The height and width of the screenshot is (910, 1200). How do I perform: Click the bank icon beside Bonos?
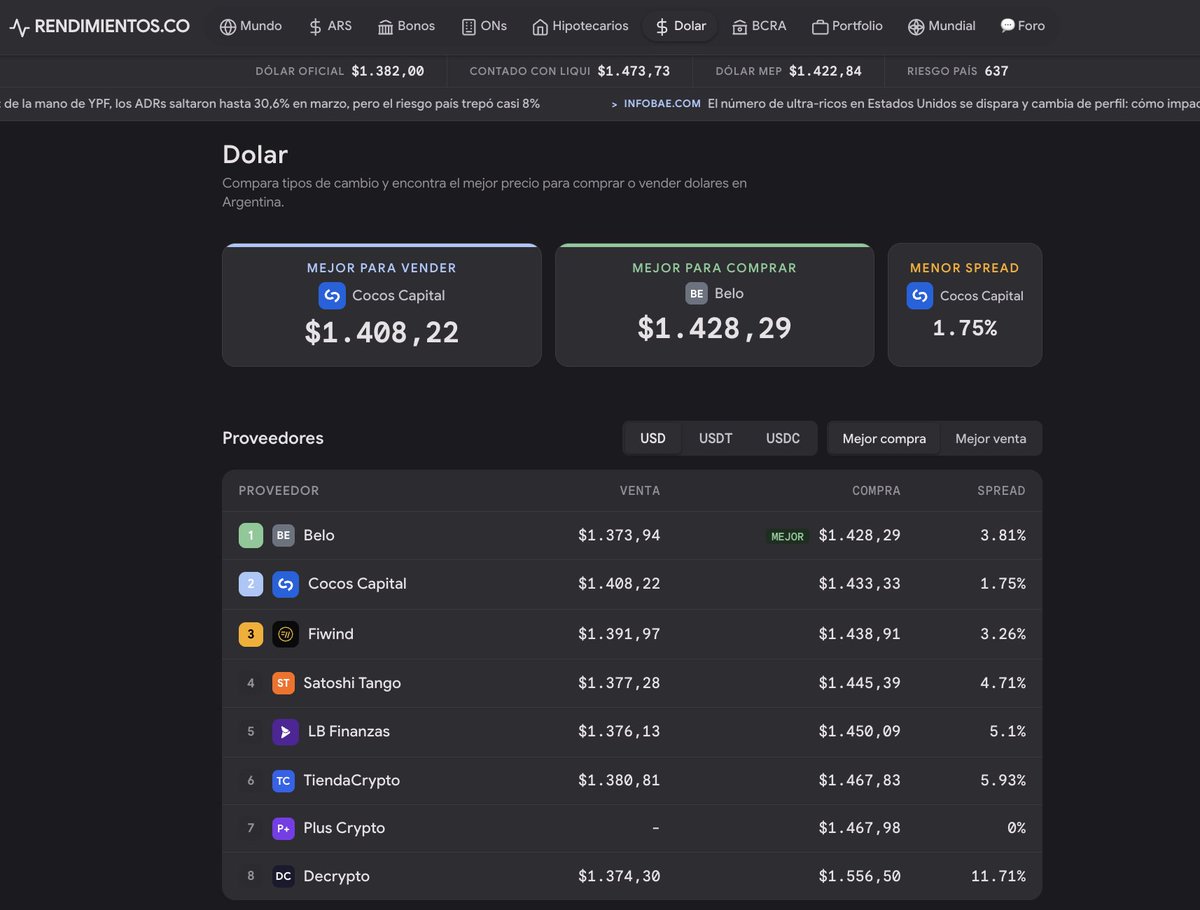coord(385,27)
